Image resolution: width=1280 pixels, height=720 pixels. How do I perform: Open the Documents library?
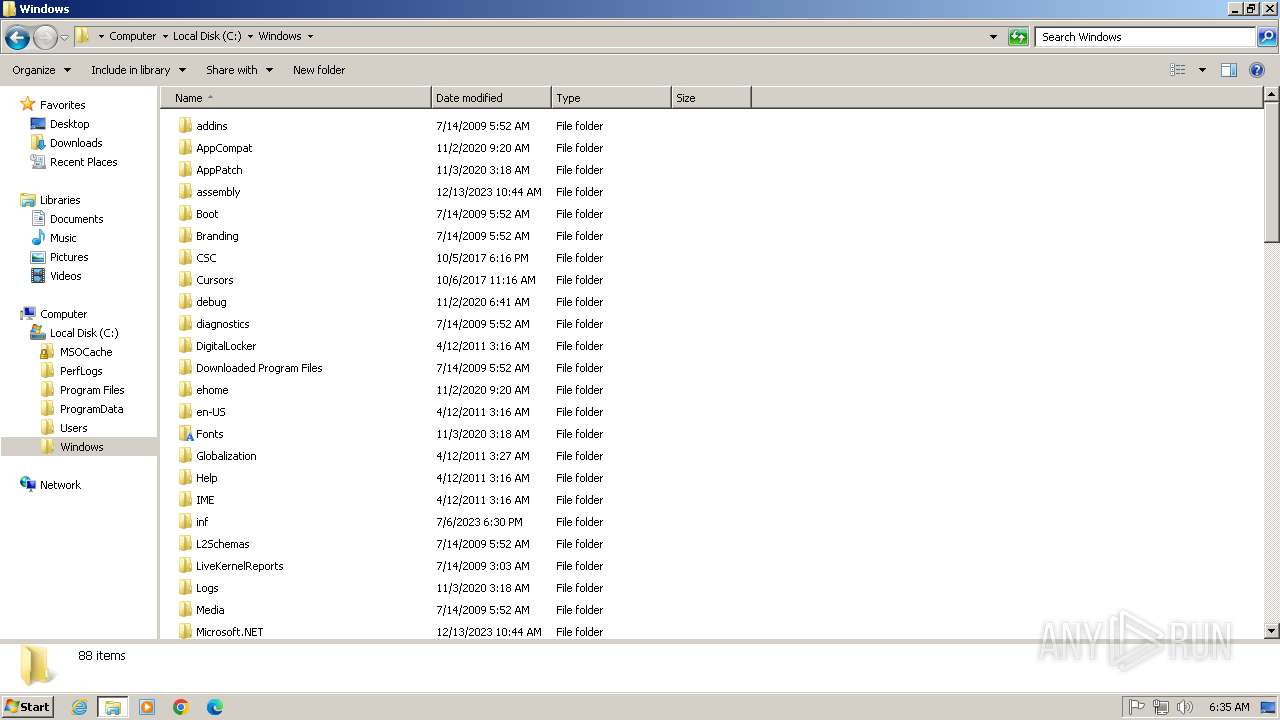click(x=76, y=219)
